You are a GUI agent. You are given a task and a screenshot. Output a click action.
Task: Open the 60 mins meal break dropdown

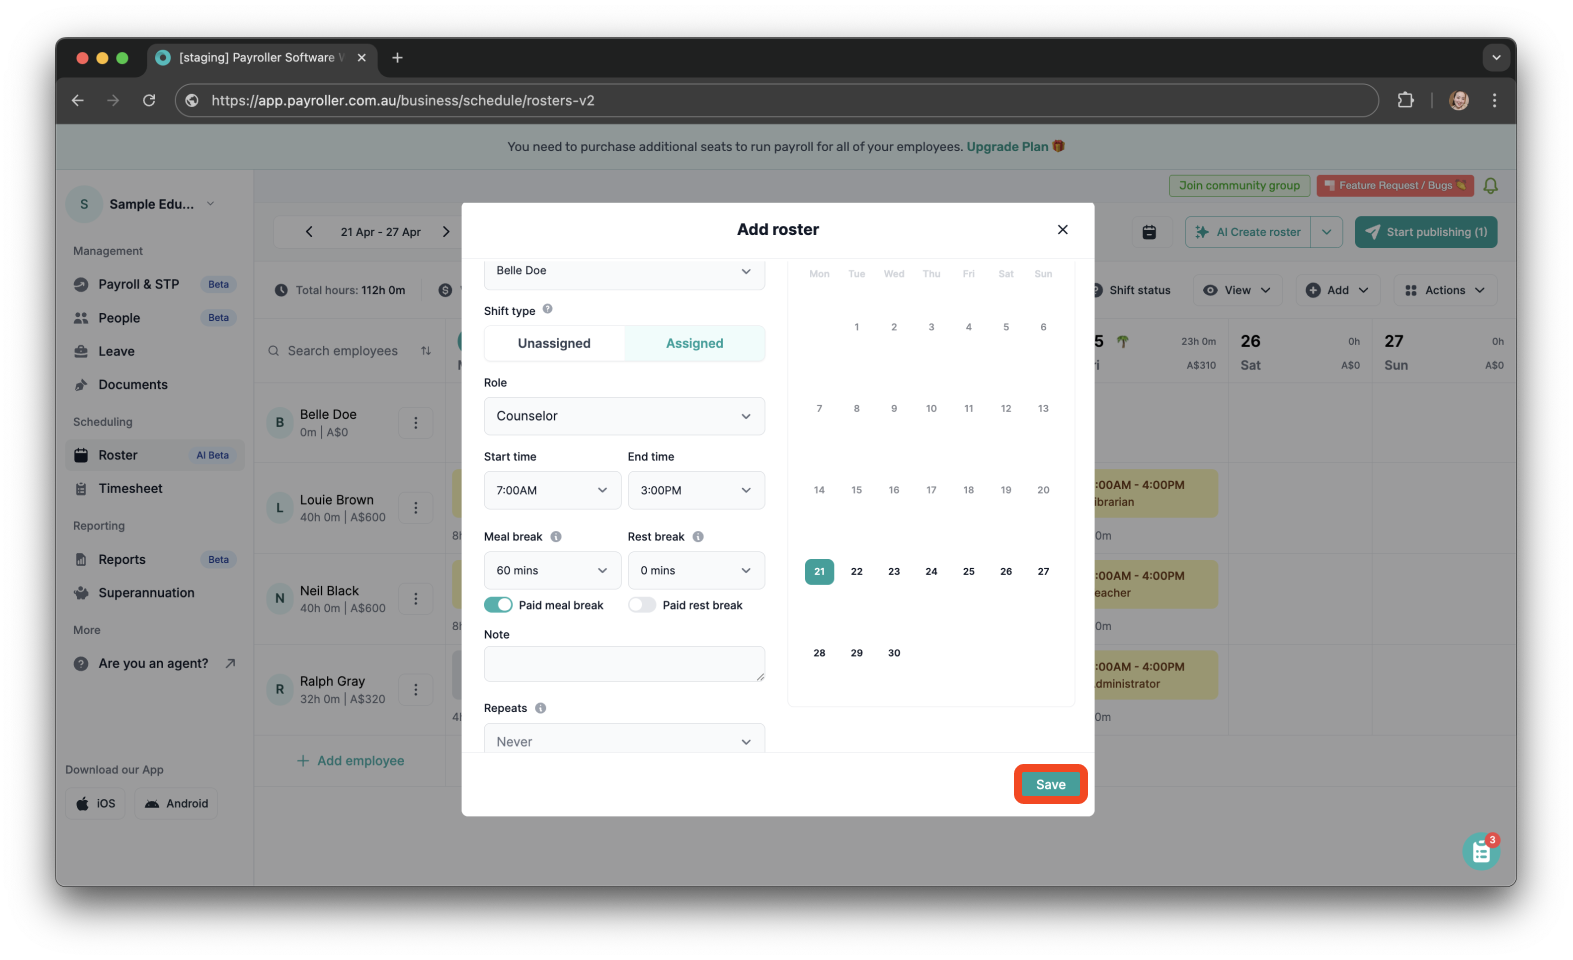552,570
